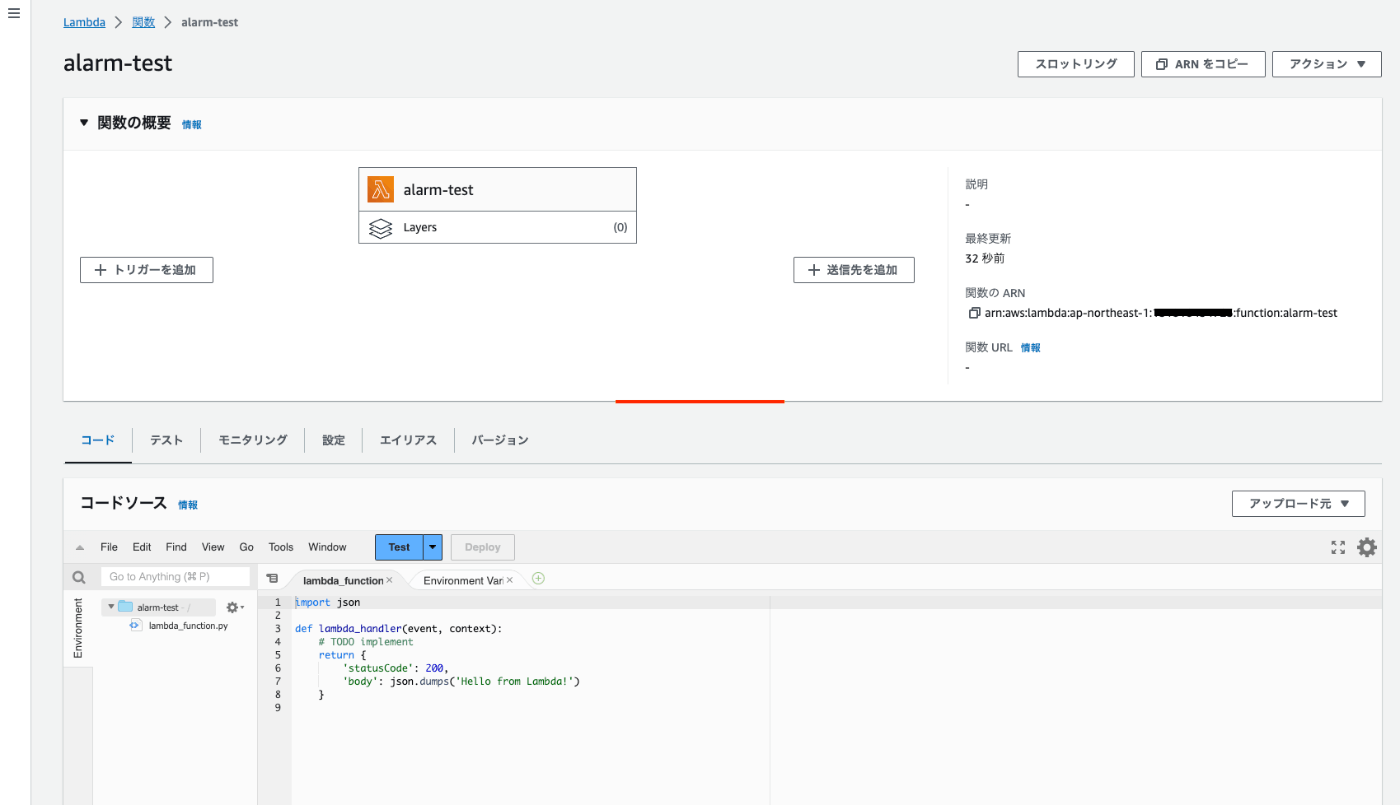Copy function ARN via small copy icon
1400x805 pixels.
974,313
